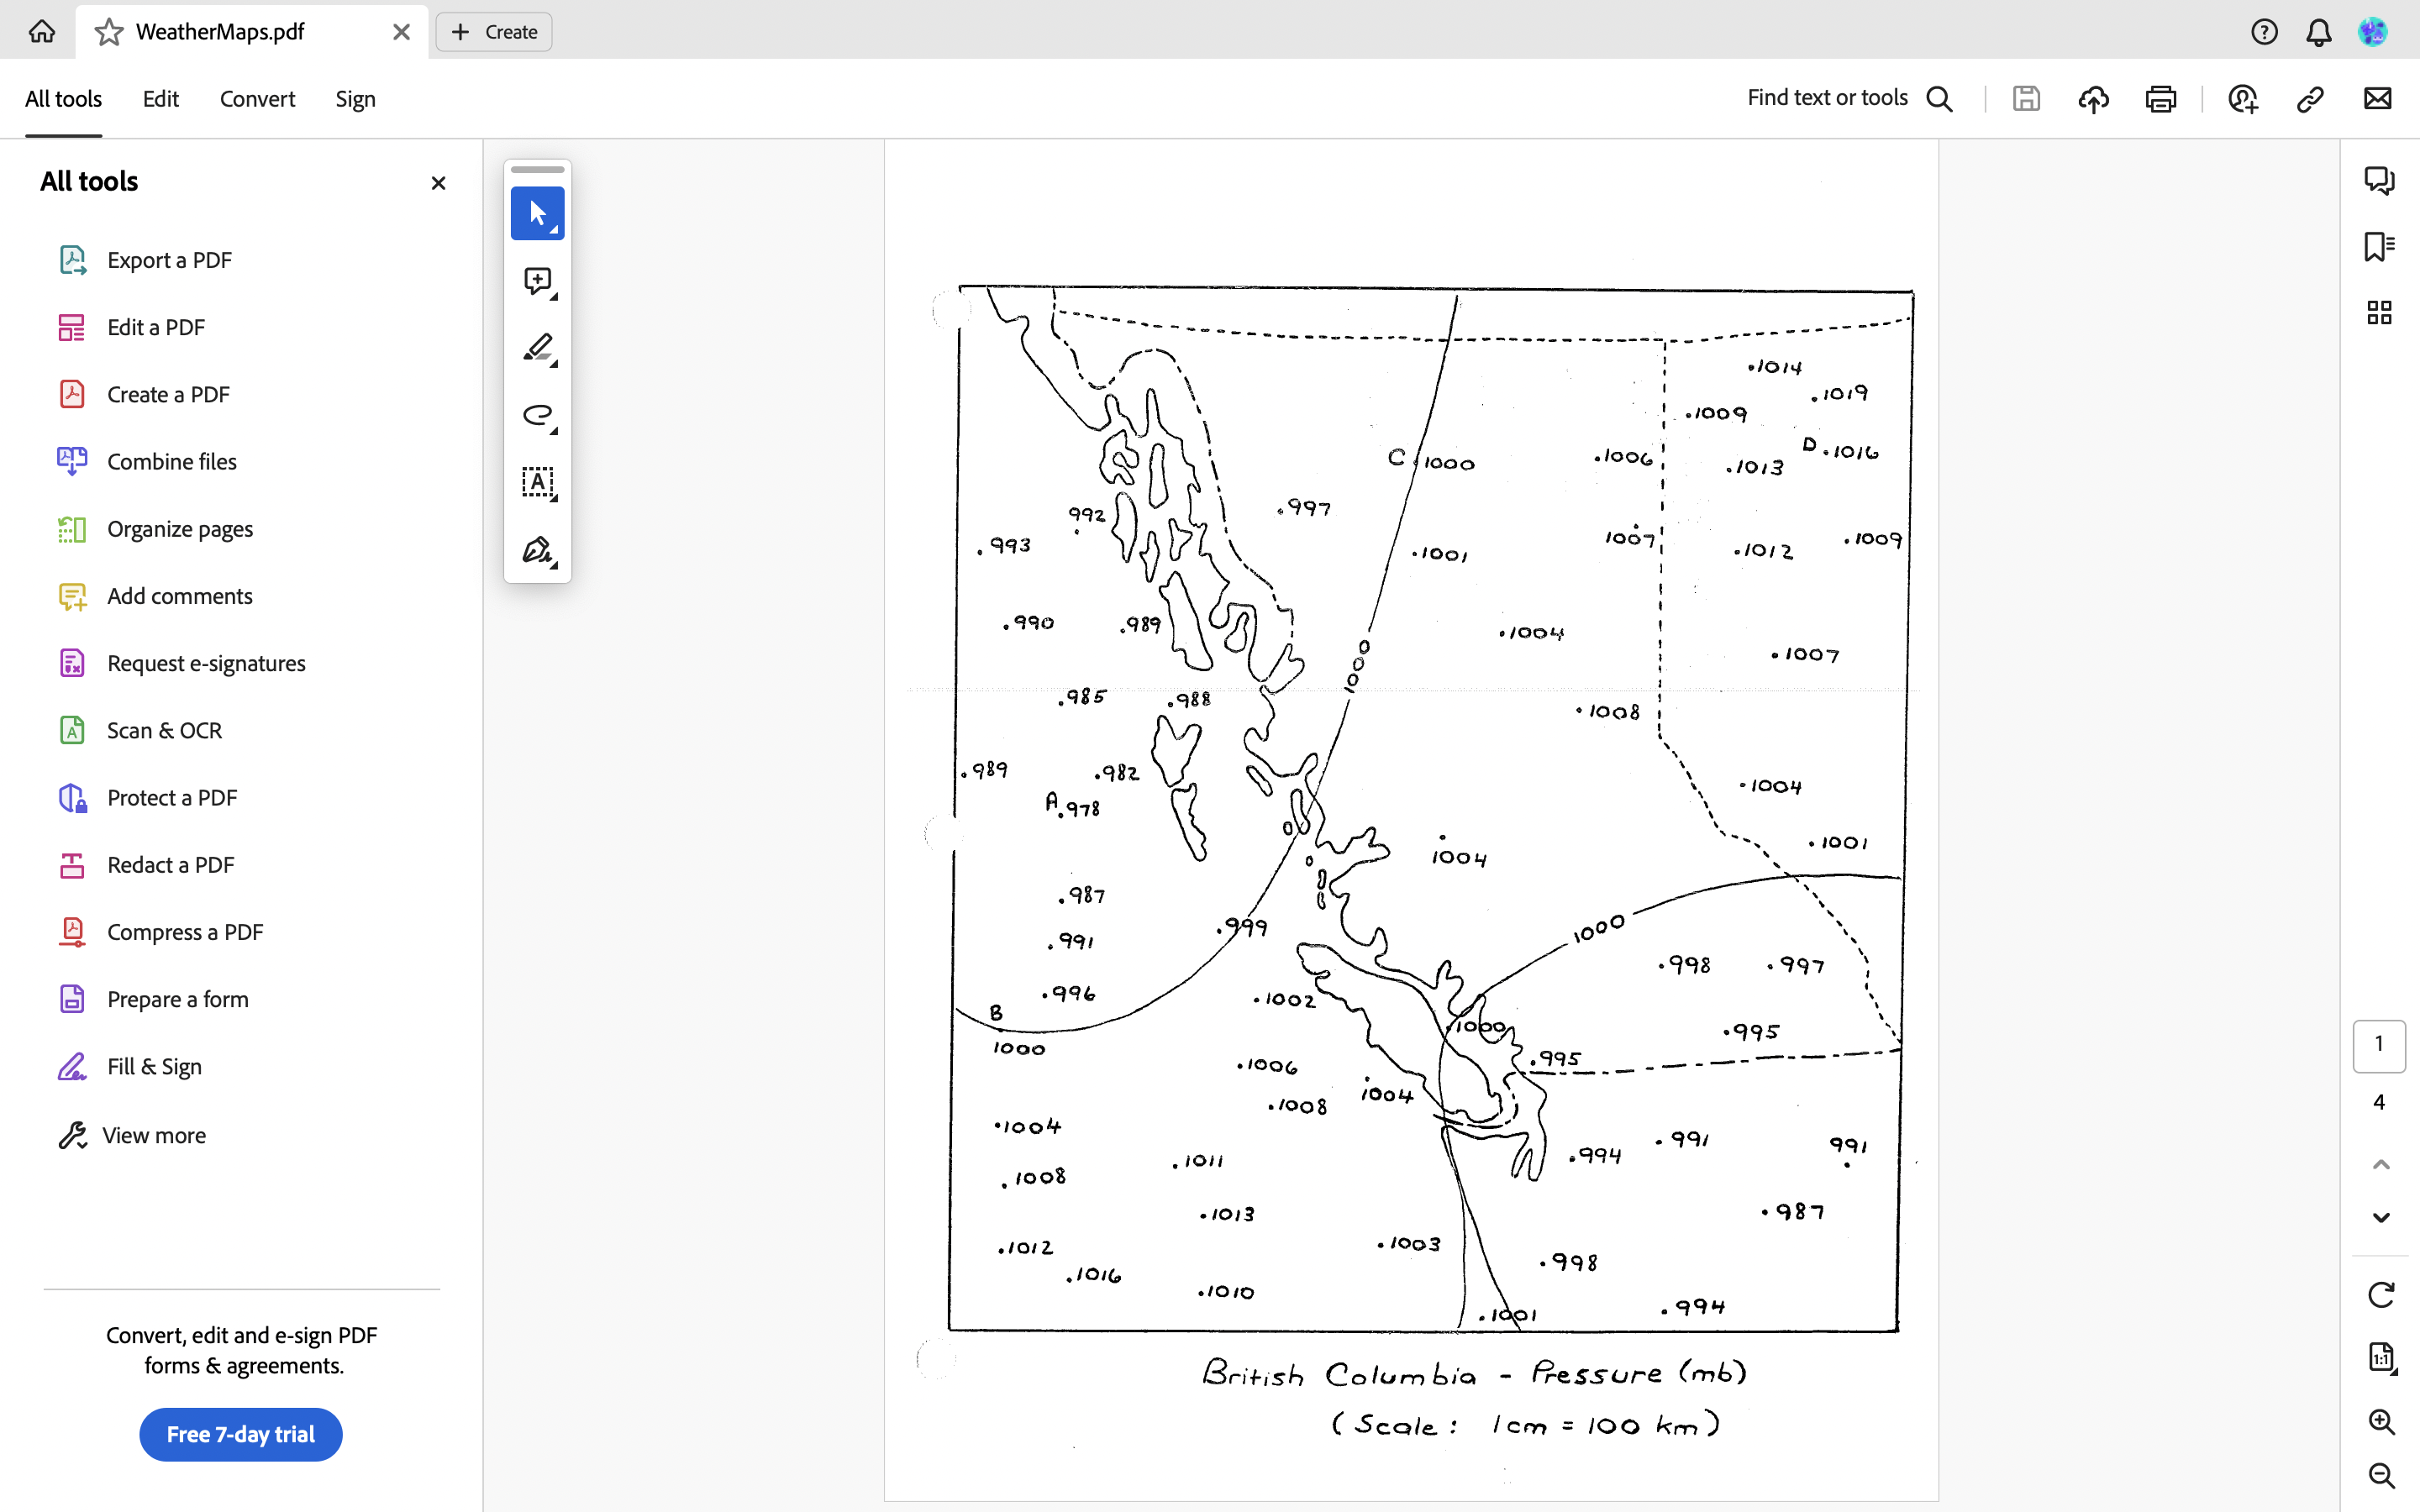Select the Highlight tool in floating toolbar
This screenshot has width=2420, height=1512.
click(x=538, y=348)
